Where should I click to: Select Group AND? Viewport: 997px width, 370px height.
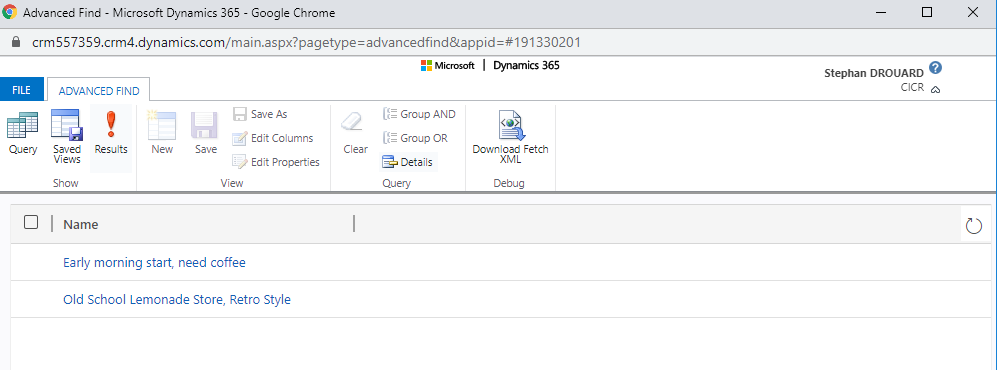(419, 114)
